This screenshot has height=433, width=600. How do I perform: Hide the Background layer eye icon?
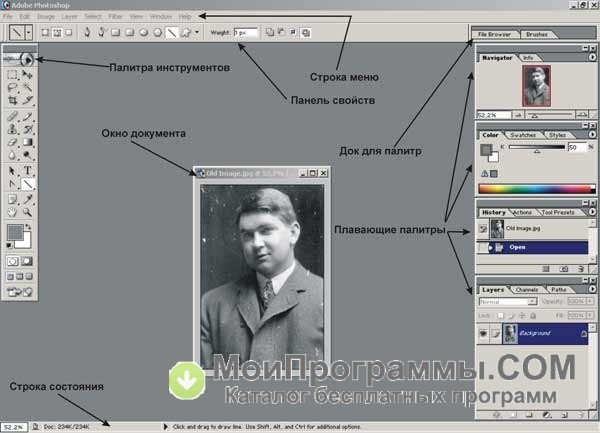point(483,334)
